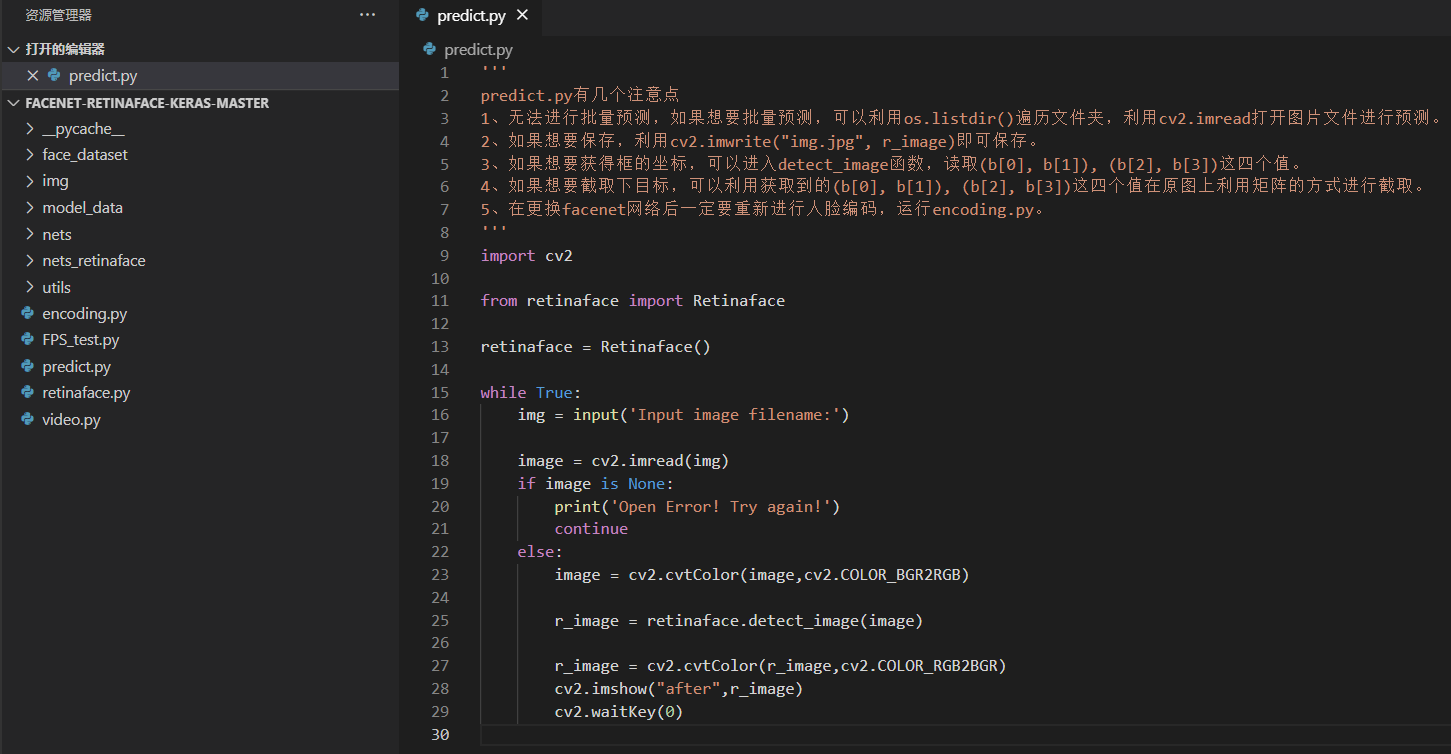This screenshot has height=754, width=1451.
Task: Click the comment mentioning os.listdir()
Action: tap(964, 119)
